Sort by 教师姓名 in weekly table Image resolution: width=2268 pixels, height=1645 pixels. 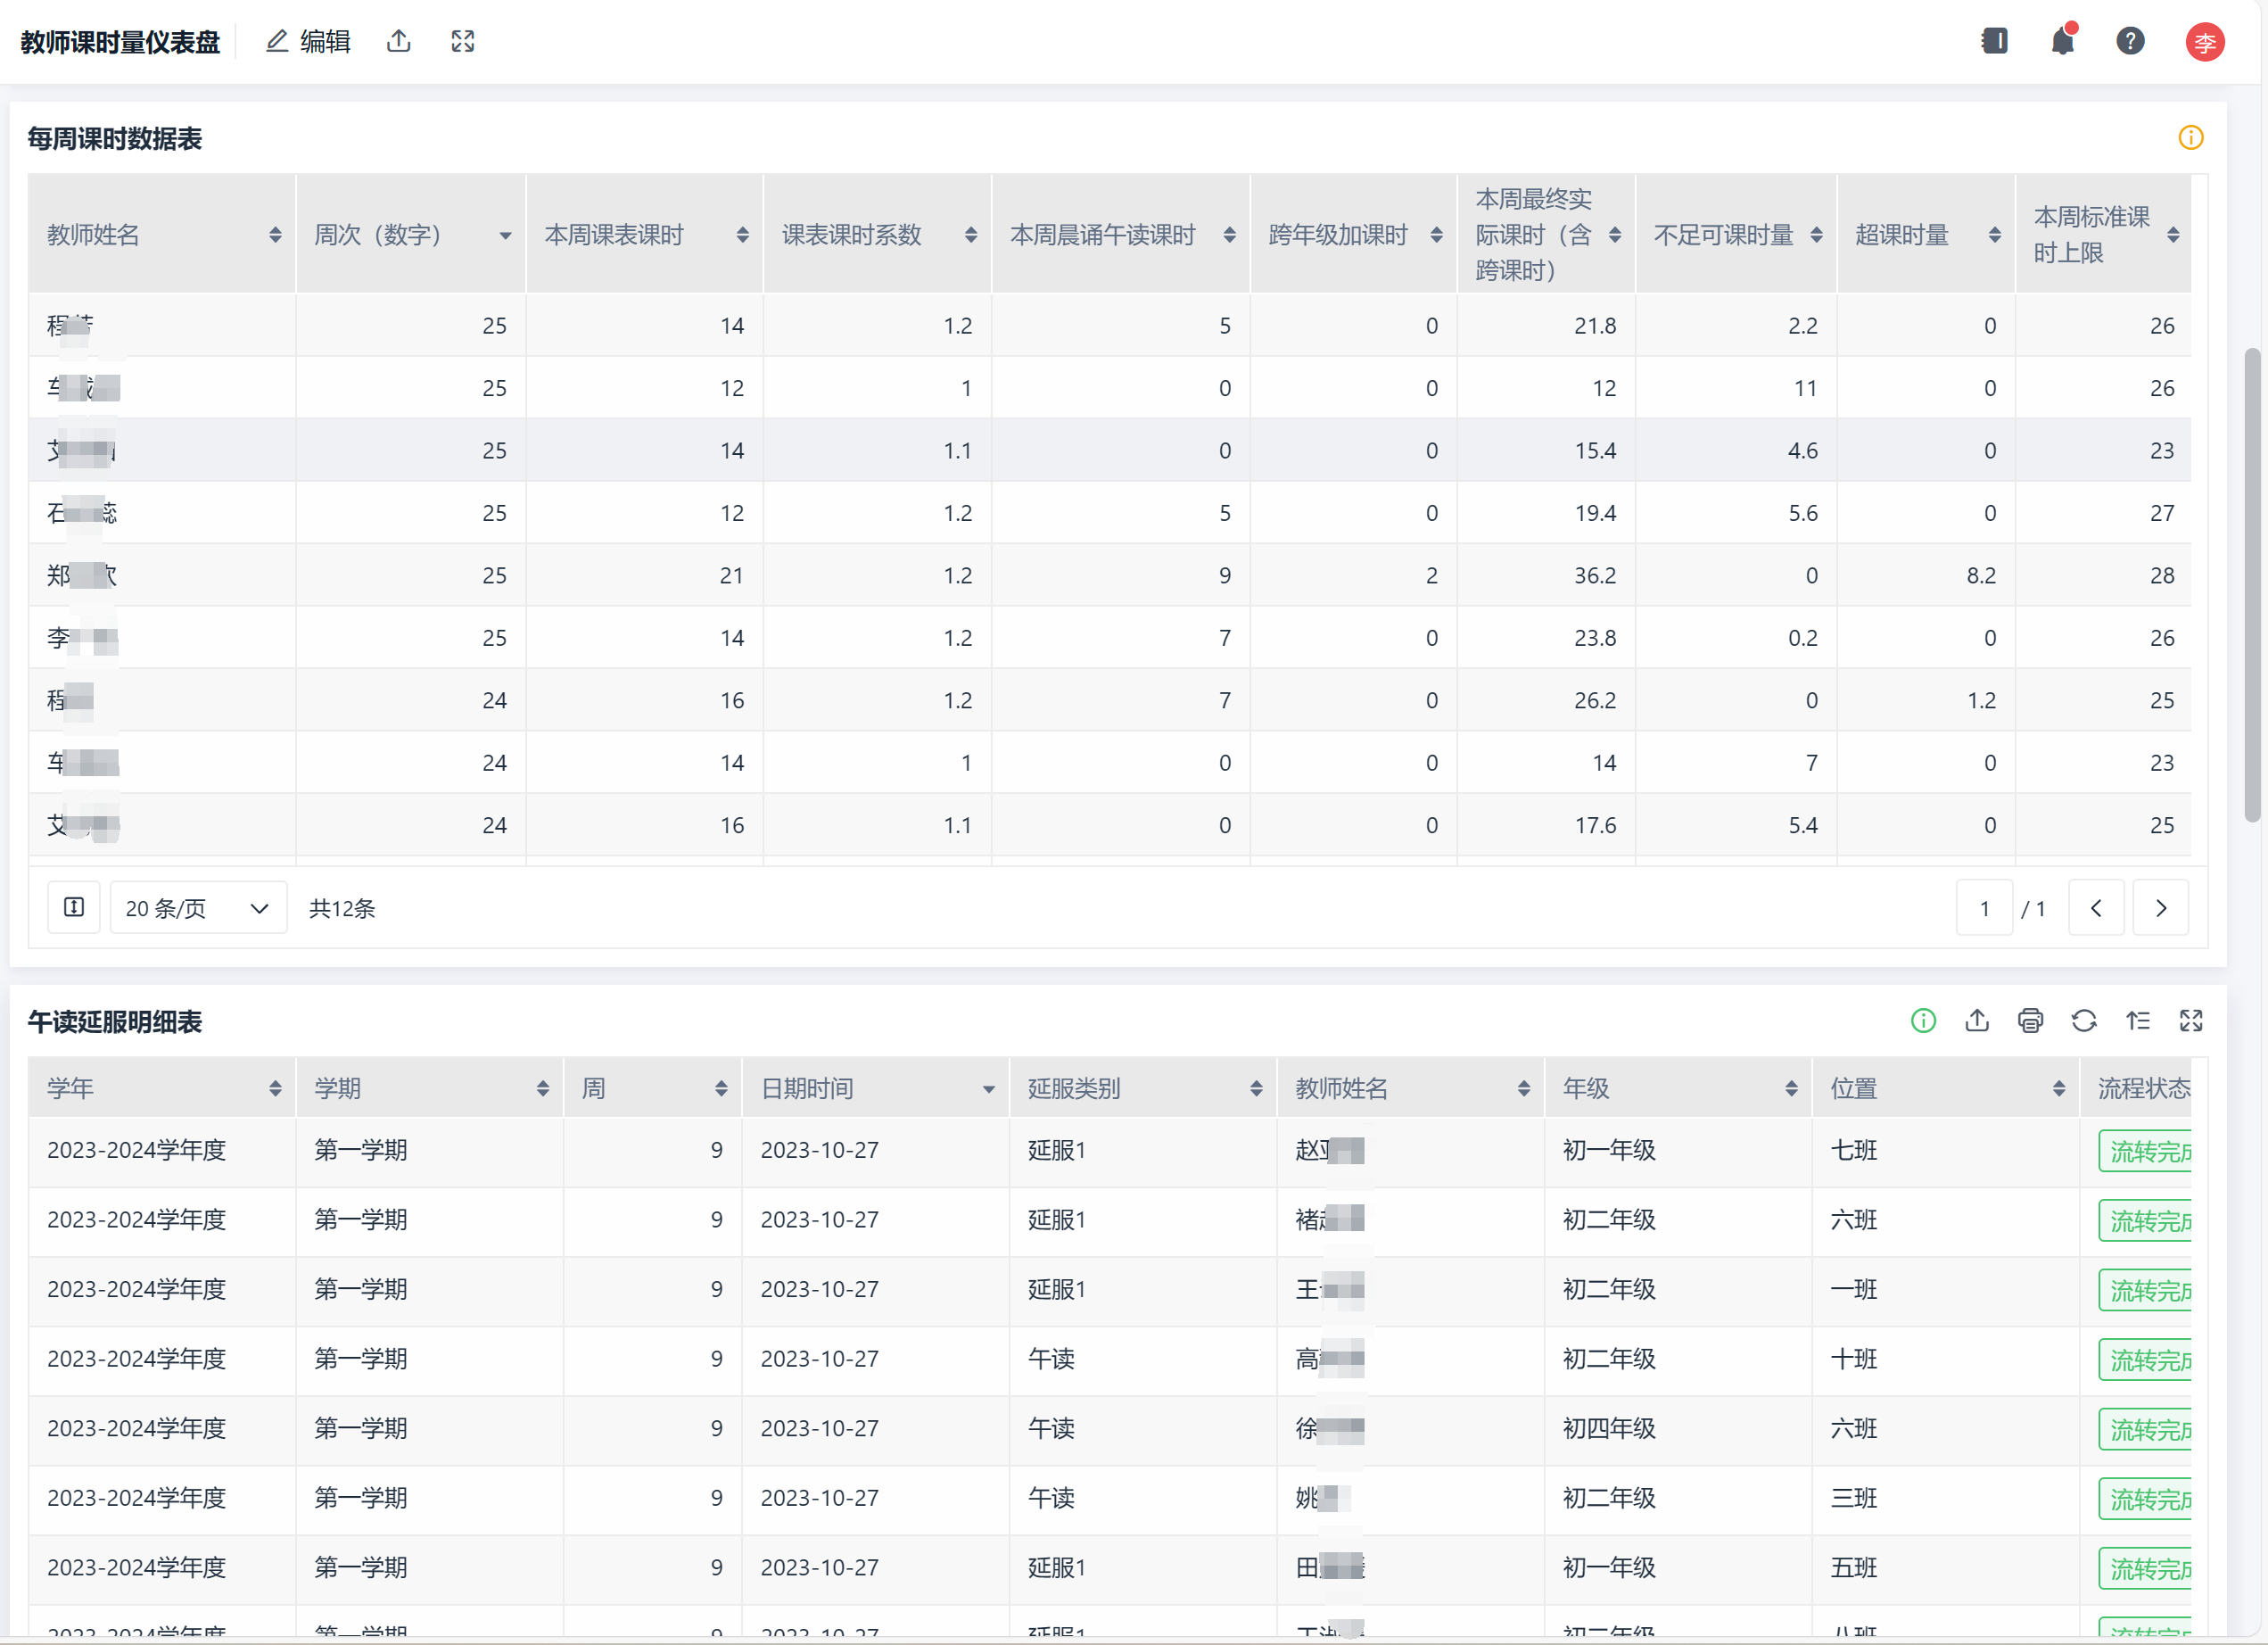click(275, 235)
